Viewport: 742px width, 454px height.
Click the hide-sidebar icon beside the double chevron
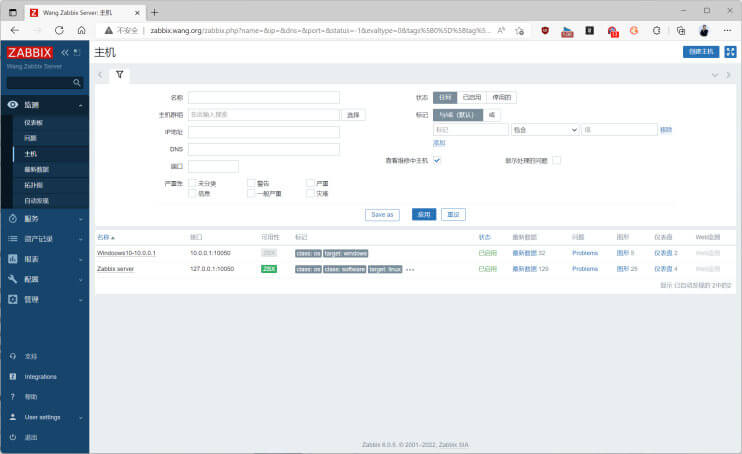pos(77,53)
